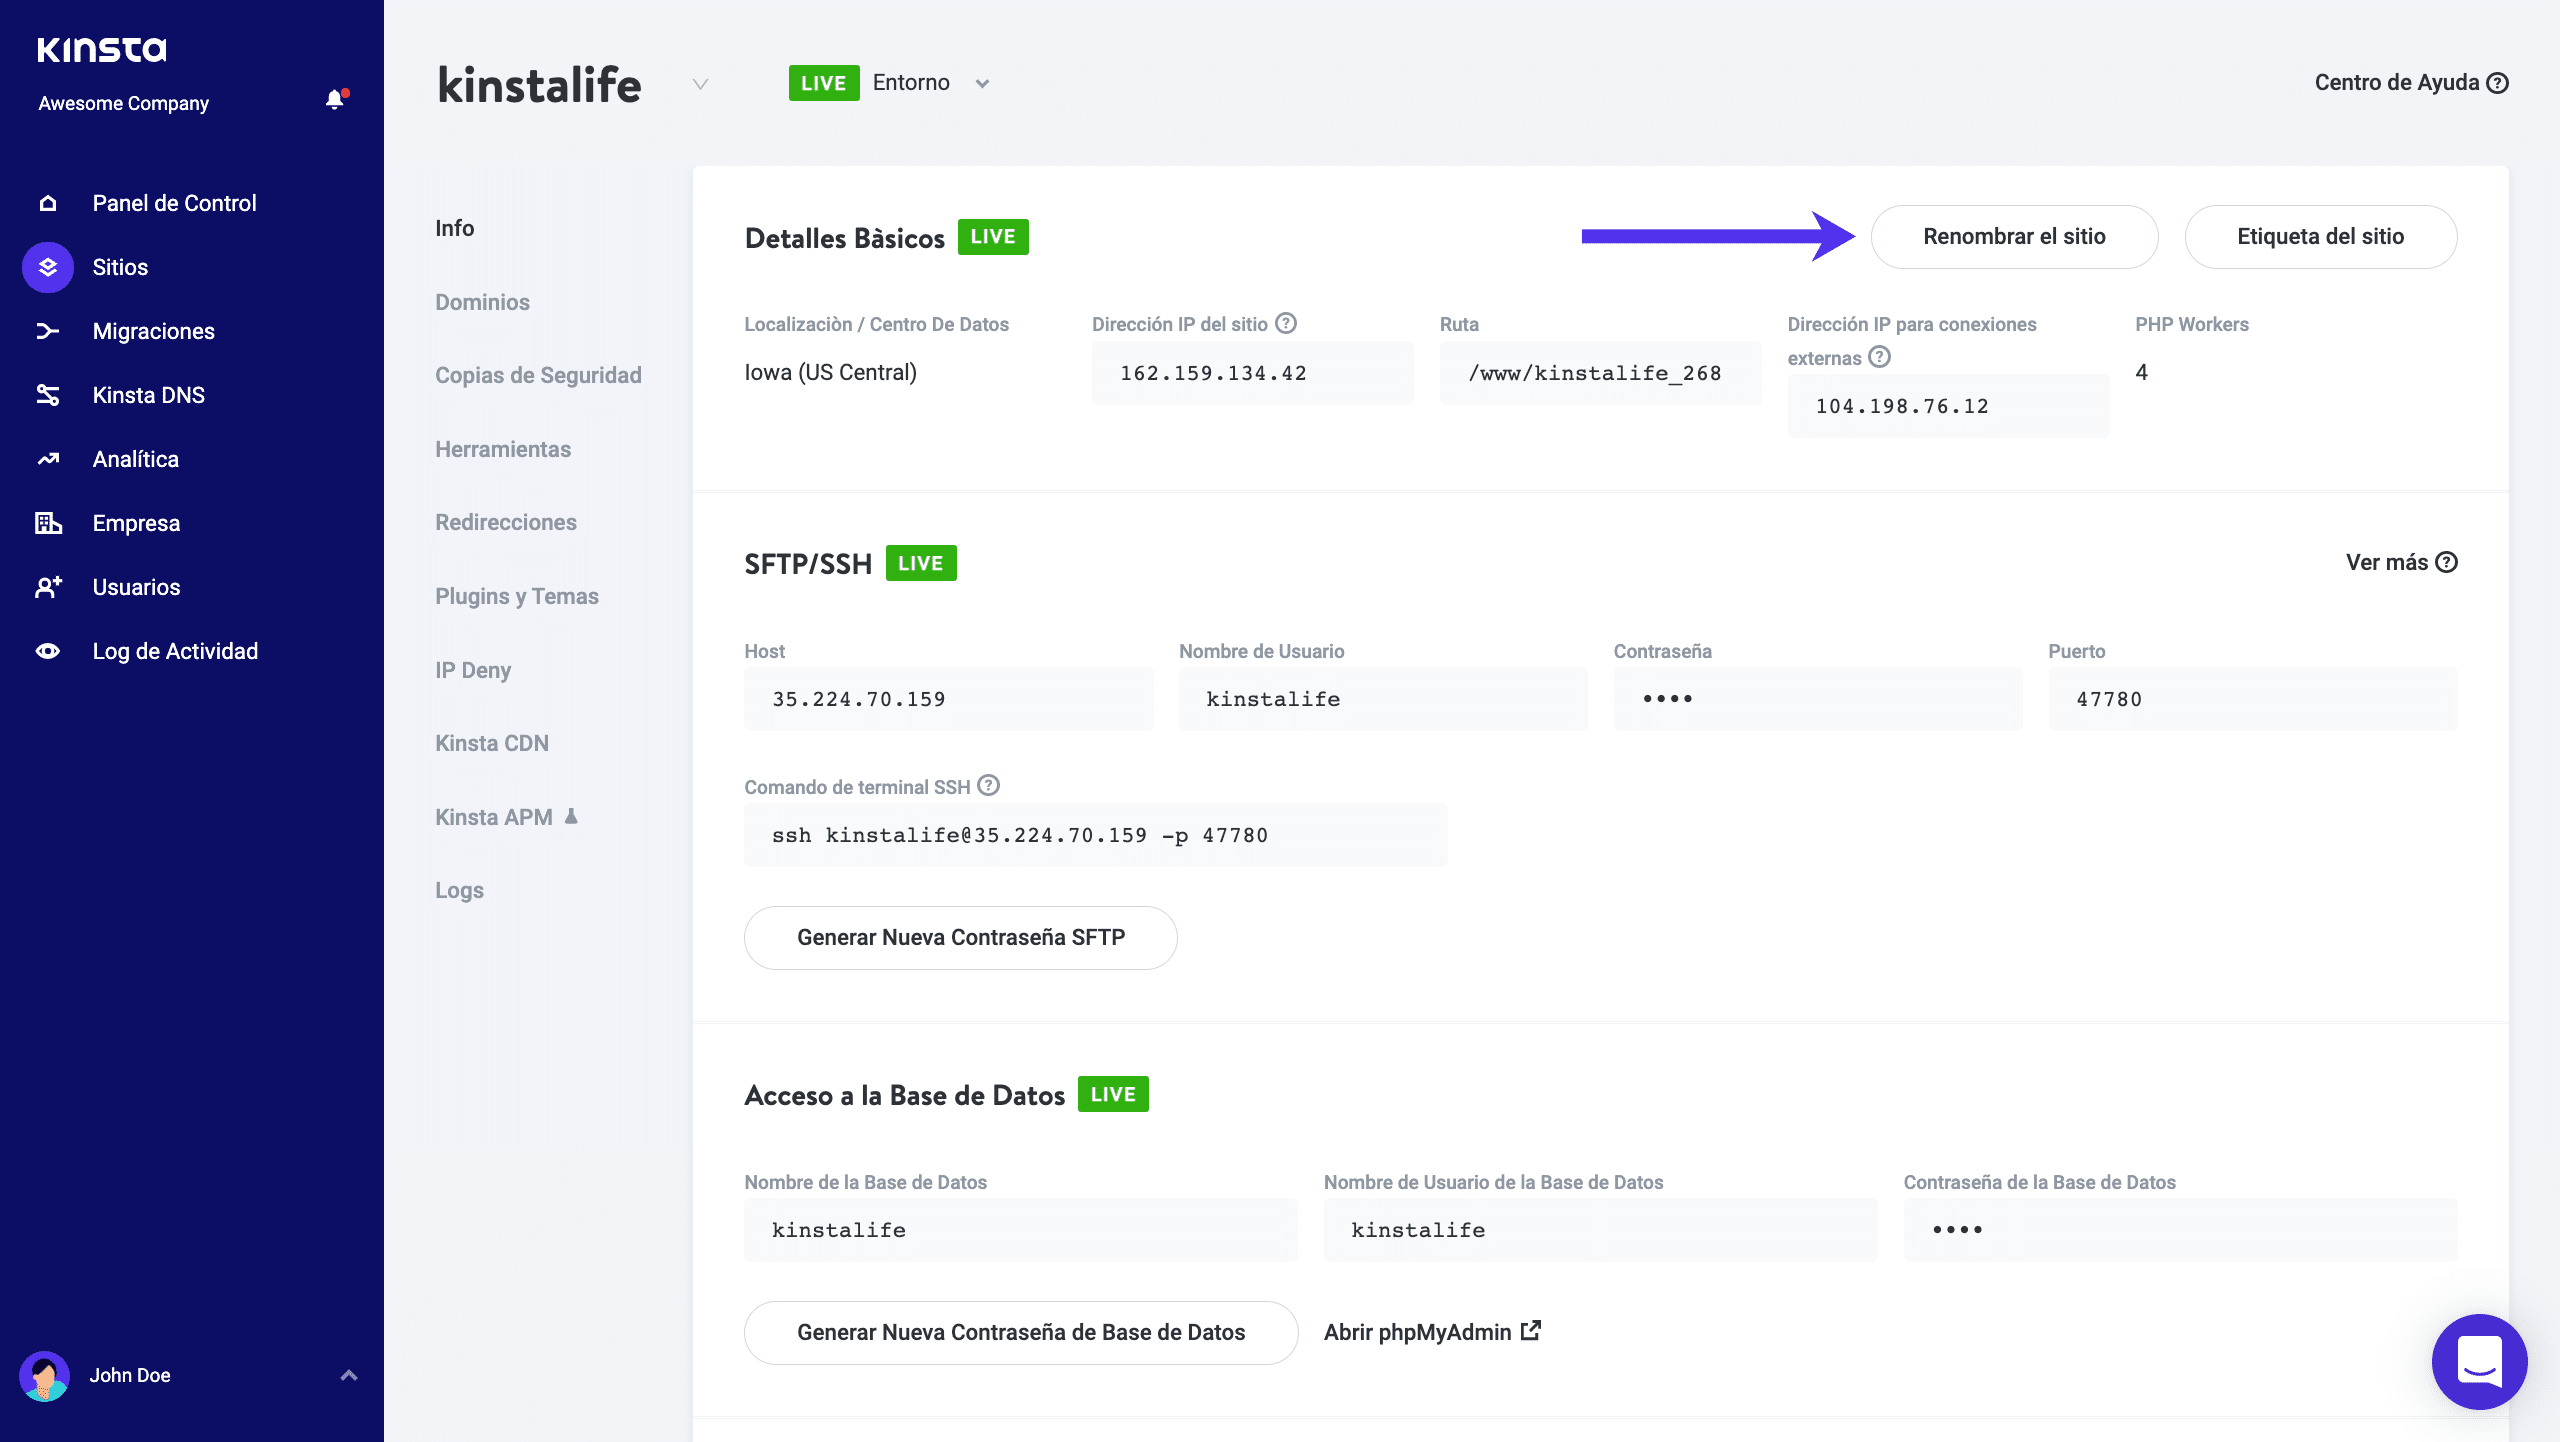Open notifications bell
Image resolution: width=2560 pixels, height=1442 pixels.
click(x=336, y=99)
